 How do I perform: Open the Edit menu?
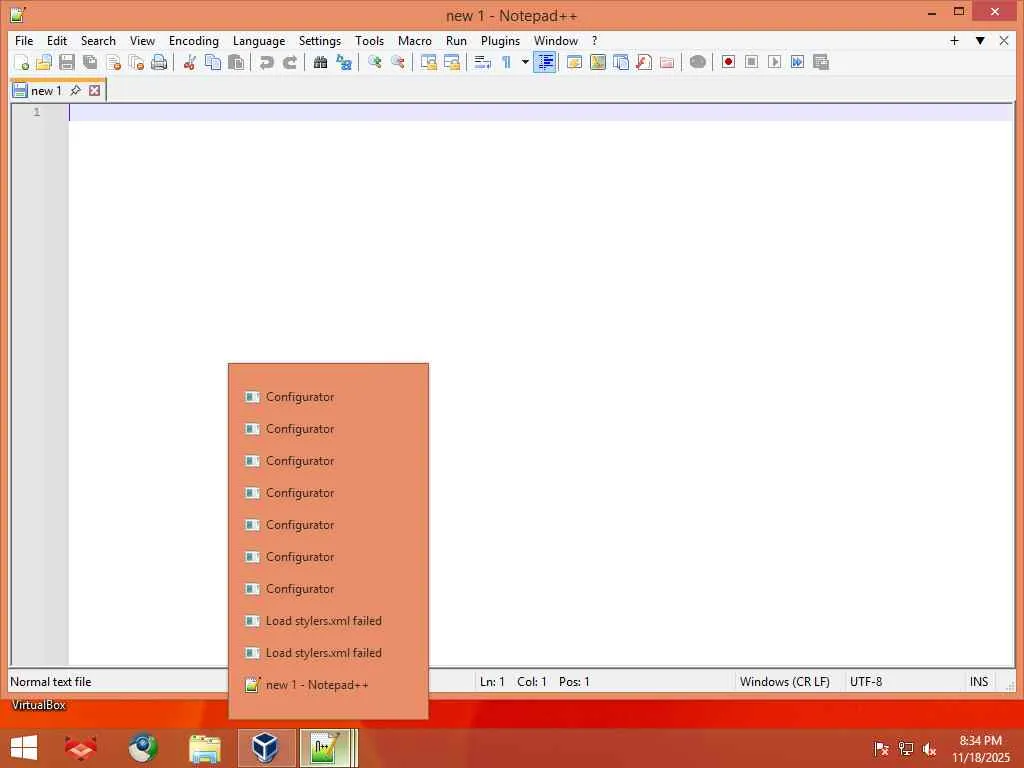[57, 40]
